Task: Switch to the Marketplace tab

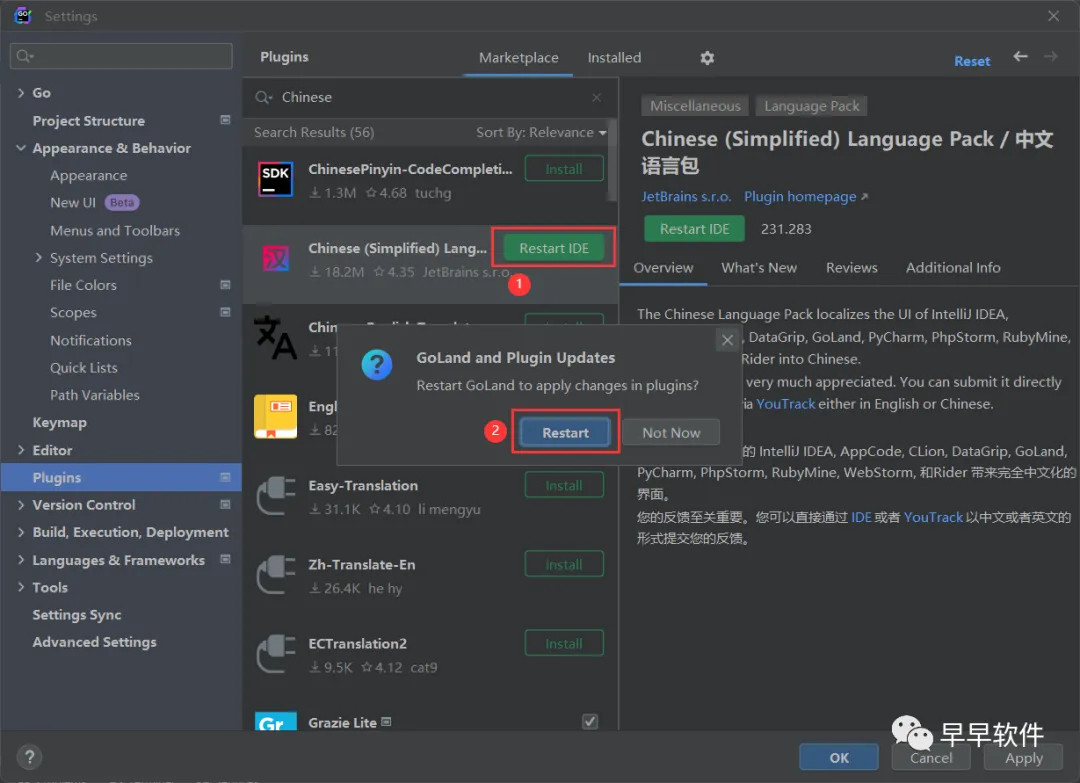Action: (x=519, y=58)
